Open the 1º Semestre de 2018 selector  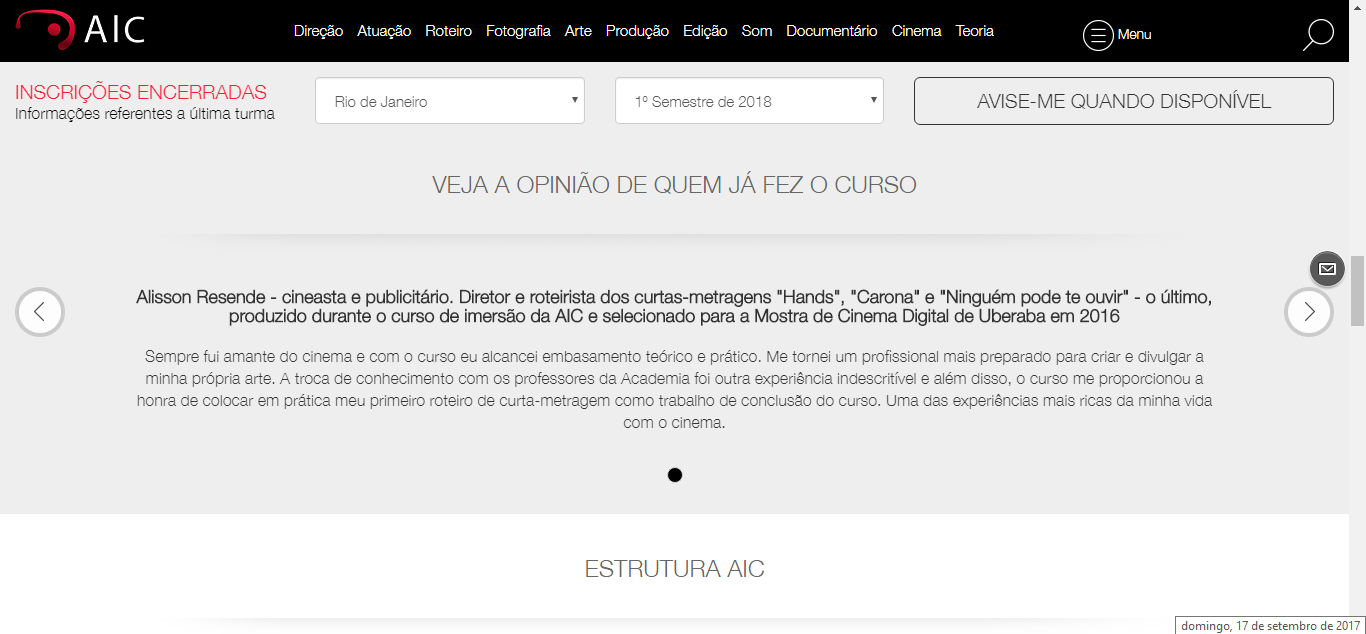pyautogui.click(x=749, y=100)
